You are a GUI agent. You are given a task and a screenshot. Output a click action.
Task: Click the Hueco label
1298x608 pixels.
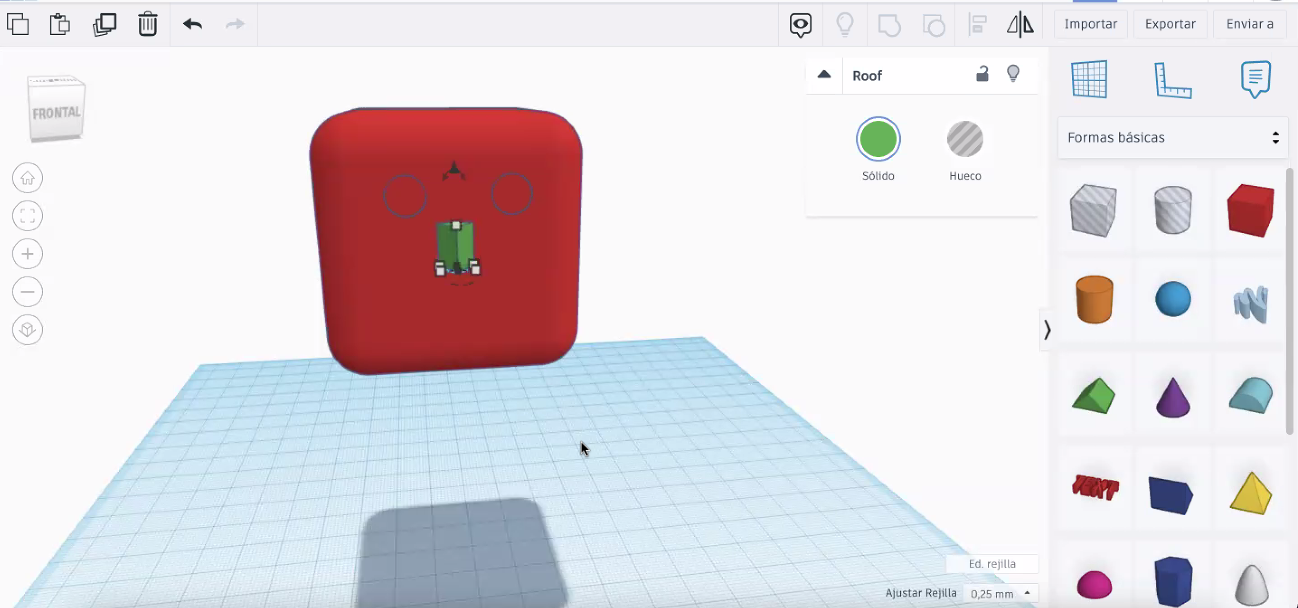[965, 176]
